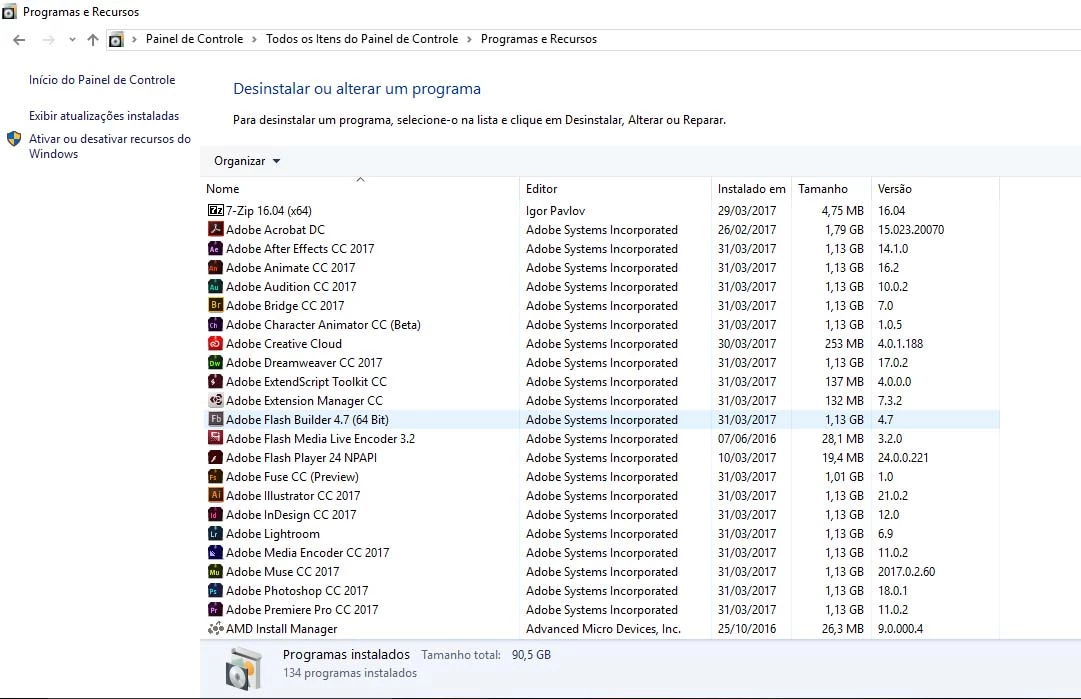
Task: Click the 7-Zip program icon
Action: (x=216, y=210)
